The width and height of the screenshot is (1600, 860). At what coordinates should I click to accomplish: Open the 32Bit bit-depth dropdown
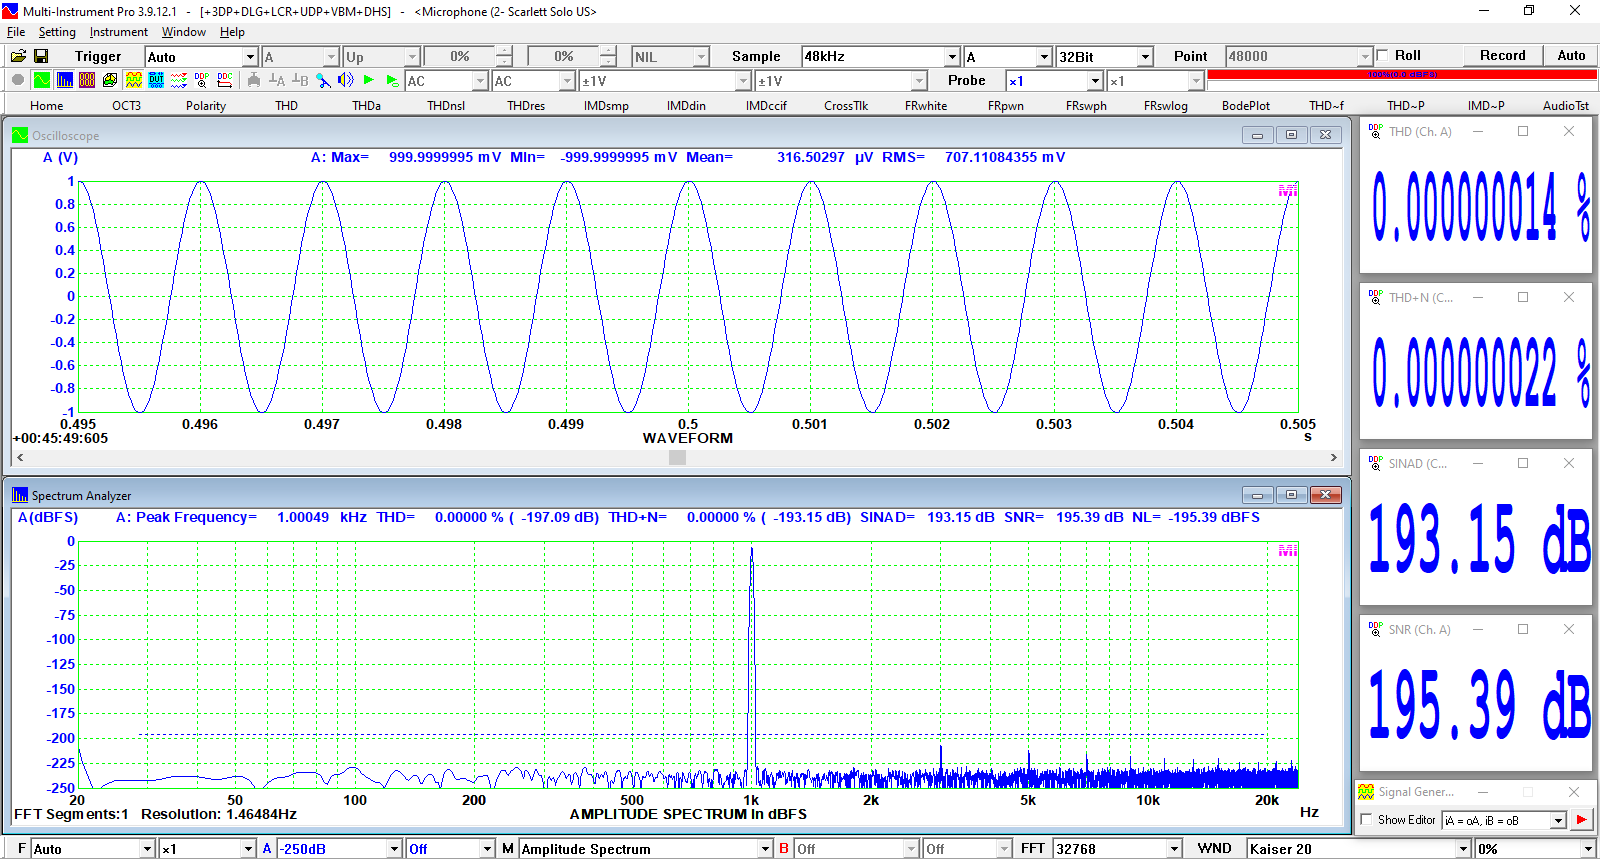[1104, 57]
